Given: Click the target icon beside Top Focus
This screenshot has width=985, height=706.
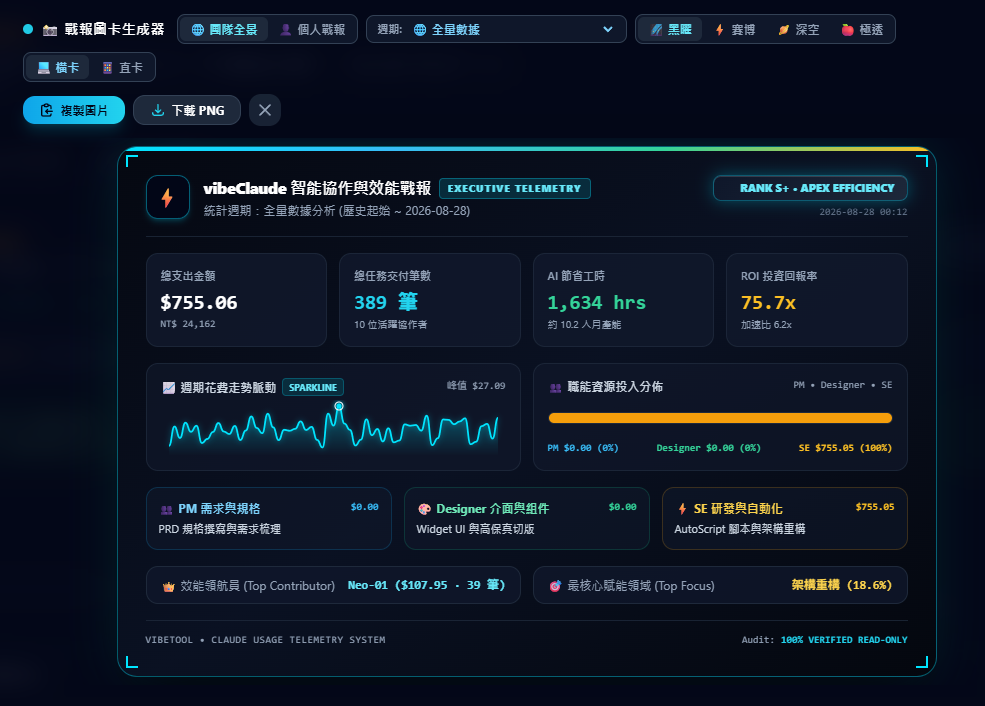Looking at the screenshot, I should (x=555, y=586).
